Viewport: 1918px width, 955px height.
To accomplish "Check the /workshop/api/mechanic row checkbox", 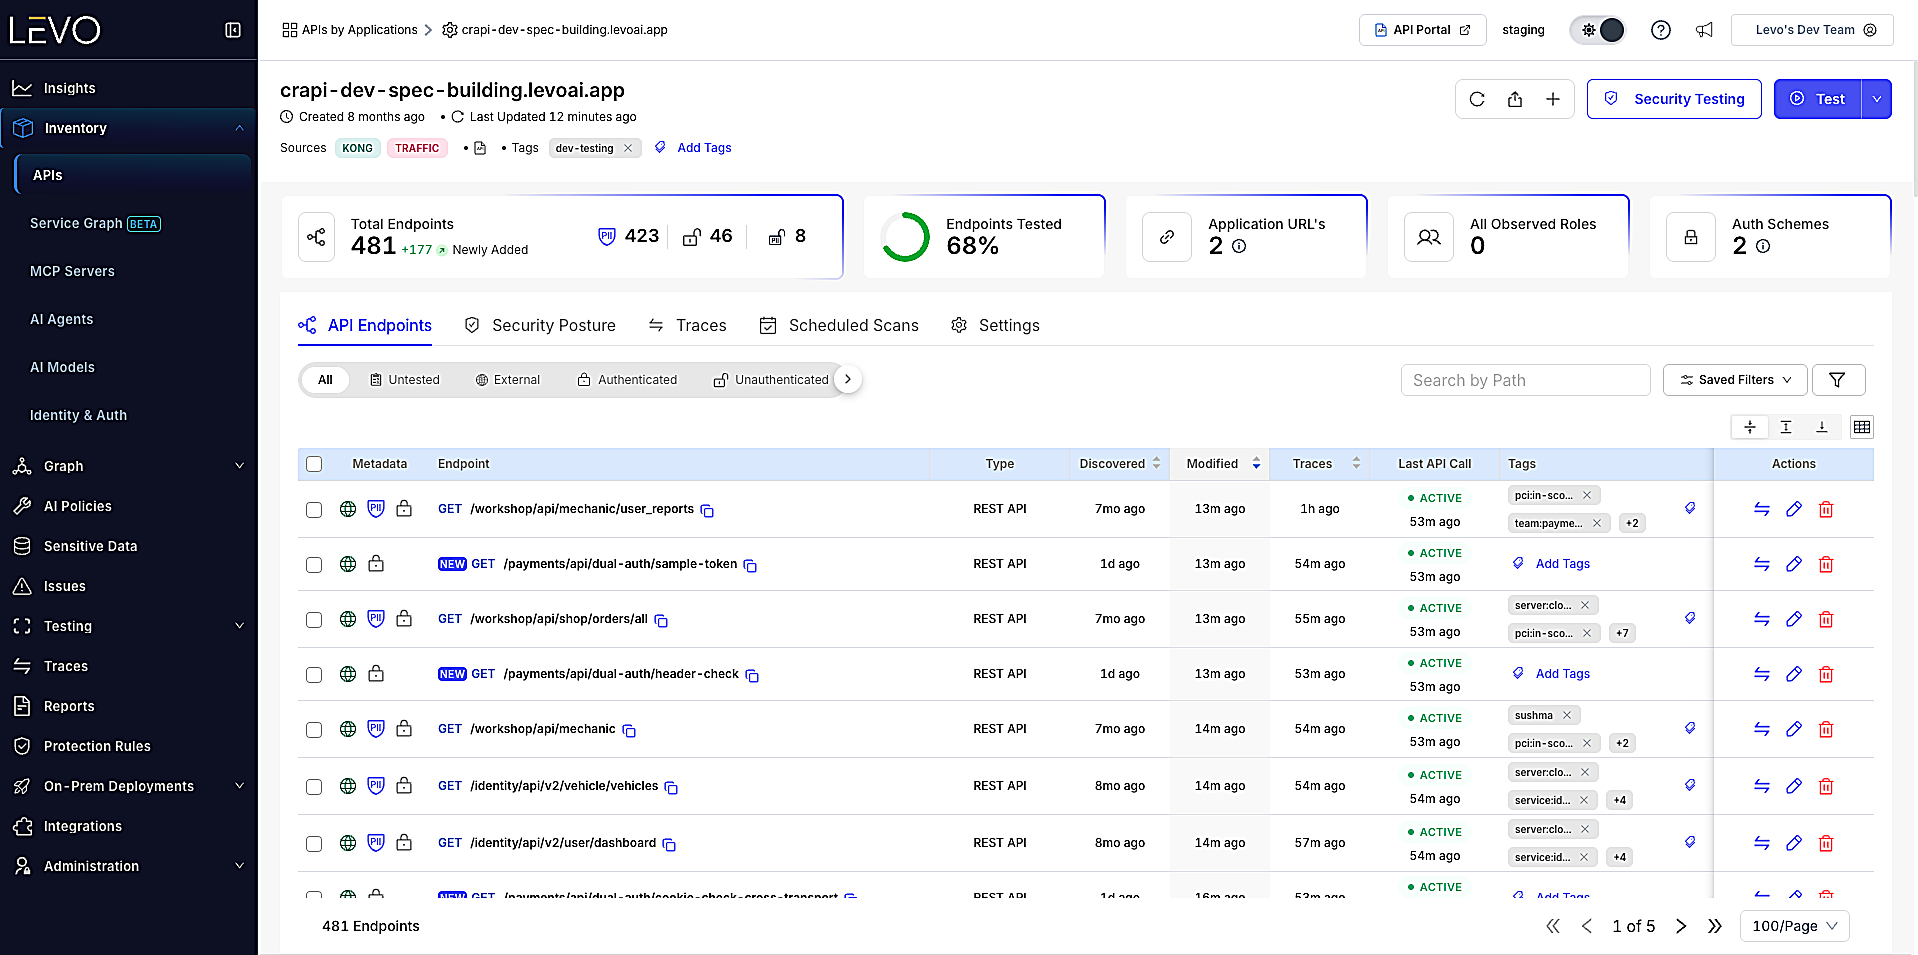I will 314,730.
